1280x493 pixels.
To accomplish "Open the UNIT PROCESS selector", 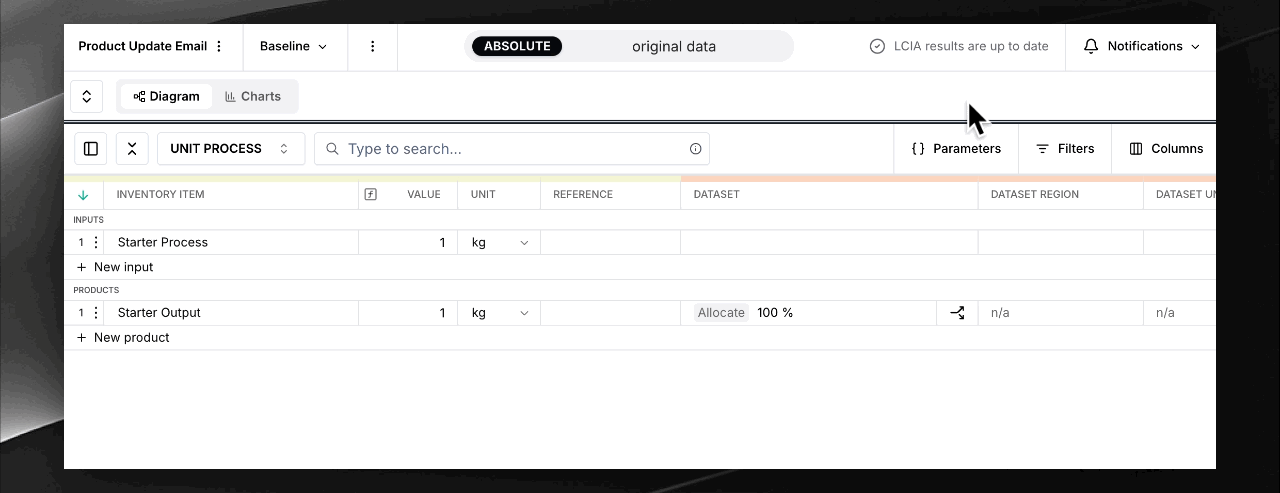I will [230, 149].
